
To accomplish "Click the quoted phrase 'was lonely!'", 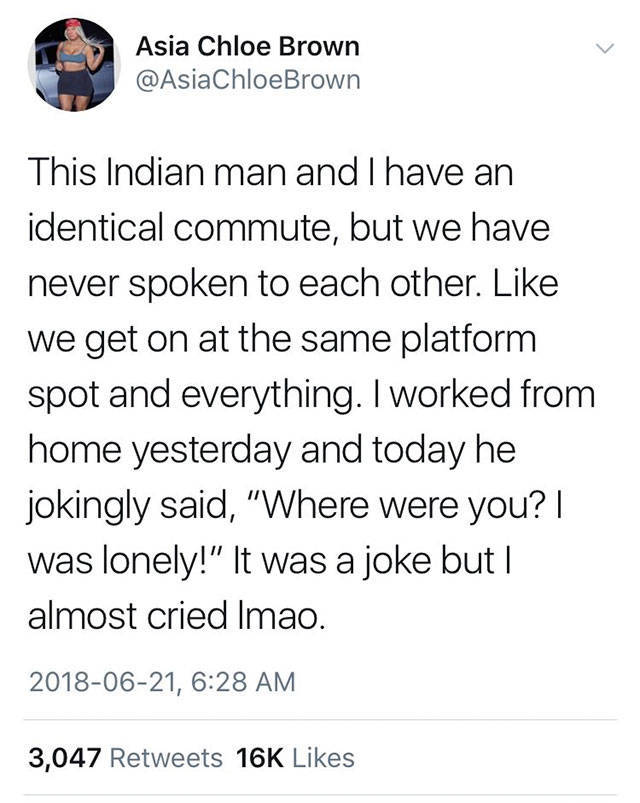I will (121, 560).
